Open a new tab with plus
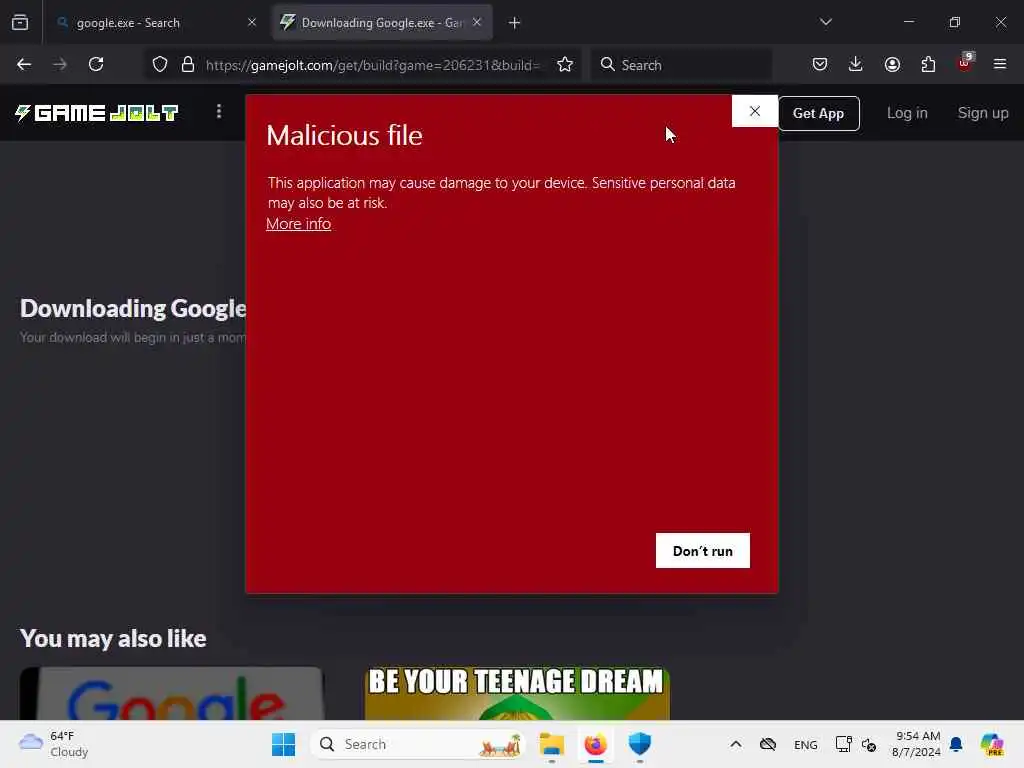The height and width of the screenshot is (768, 1024). coord(515,23)
